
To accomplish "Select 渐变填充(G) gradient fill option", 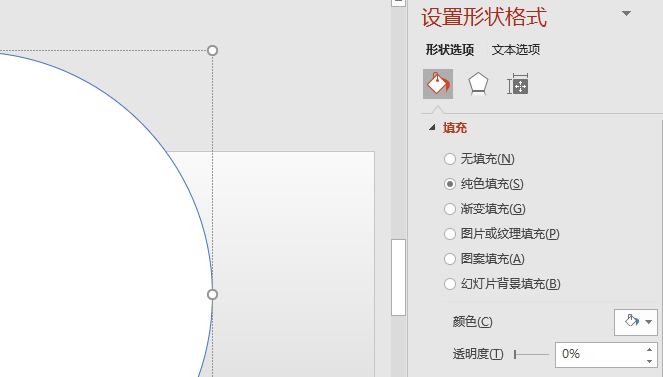I will click(485, 209).
